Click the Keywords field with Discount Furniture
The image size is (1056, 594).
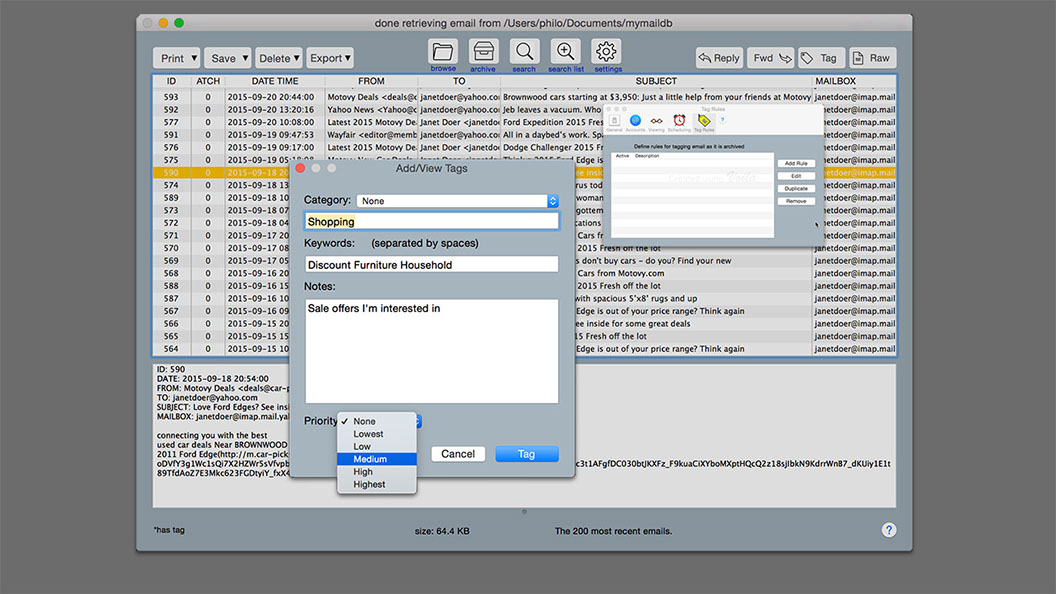(x=432, y=265)
